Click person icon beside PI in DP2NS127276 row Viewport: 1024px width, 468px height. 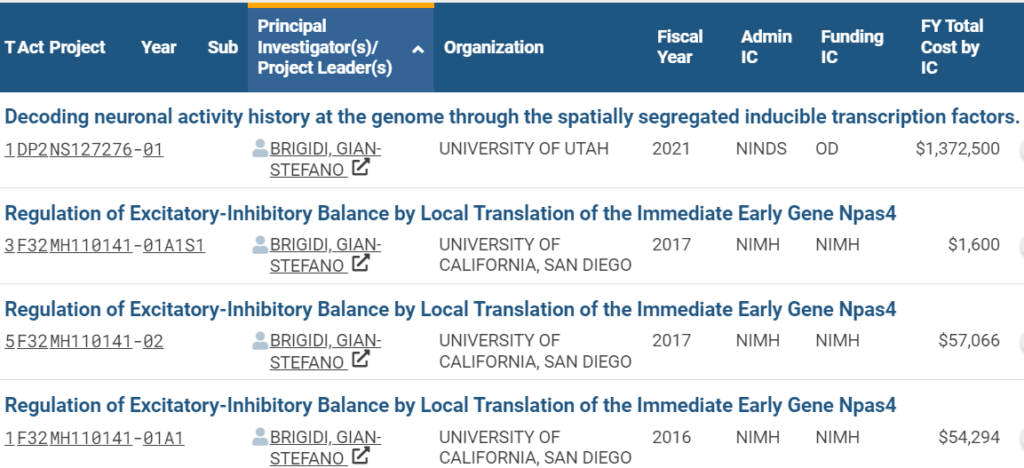coord(260,149)
